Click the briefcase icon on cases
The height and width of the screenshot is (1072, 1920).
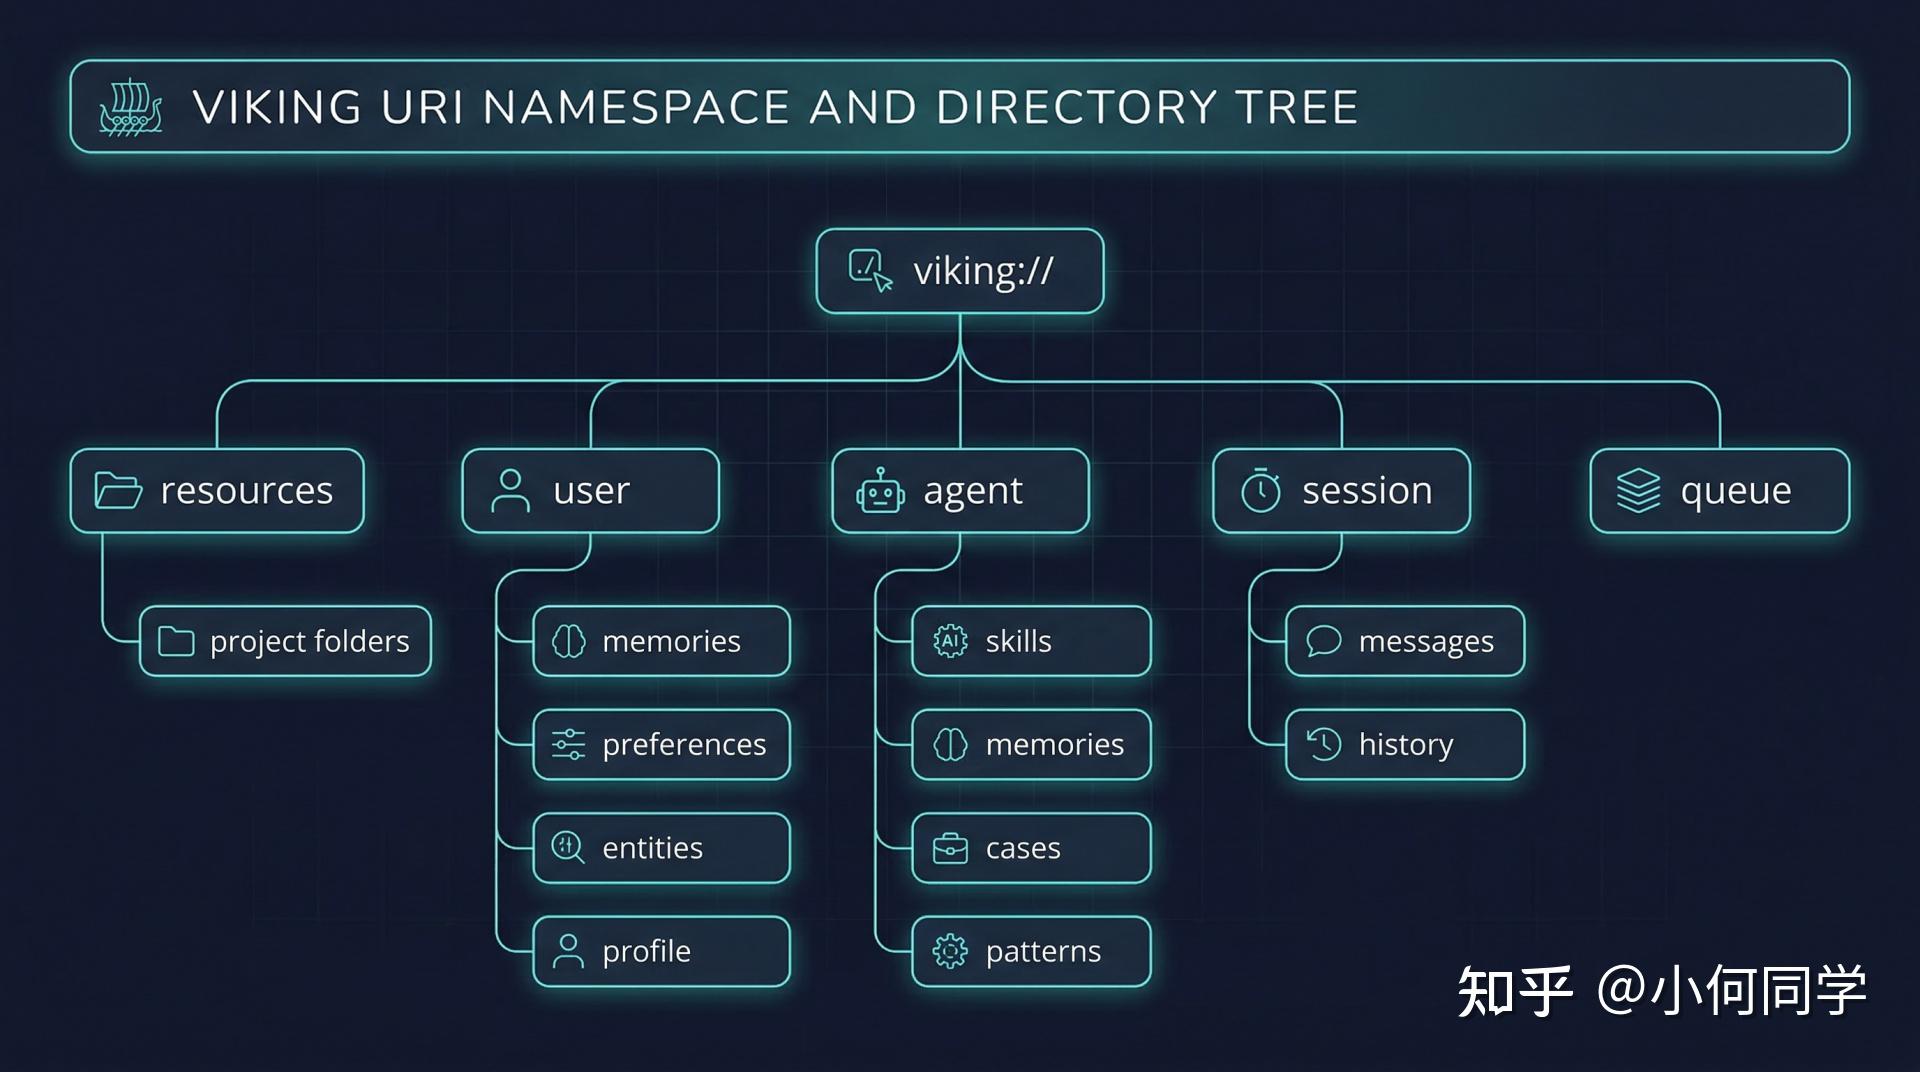tap(950, 848)
